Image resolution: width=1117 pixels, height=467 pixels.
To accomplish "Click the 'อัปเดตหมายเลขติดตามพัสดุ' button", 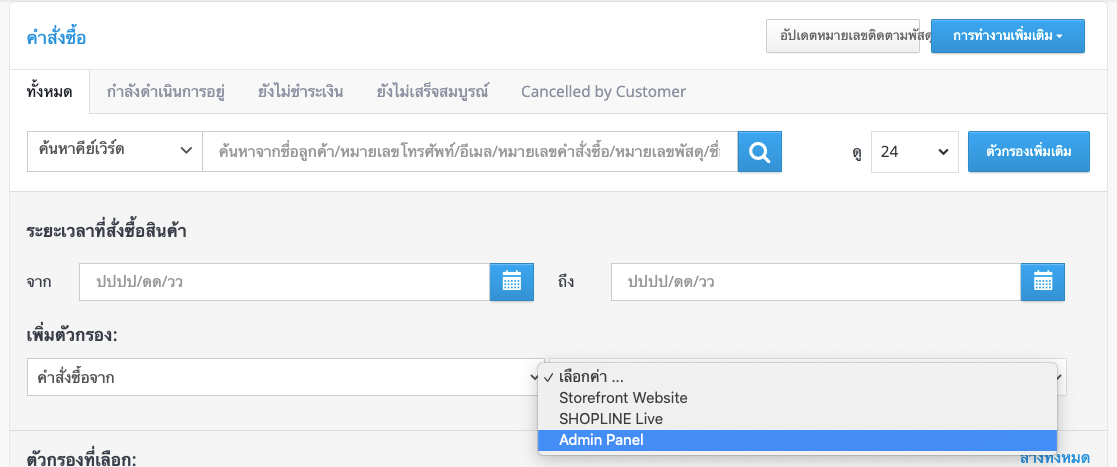I will coord(843,36).
